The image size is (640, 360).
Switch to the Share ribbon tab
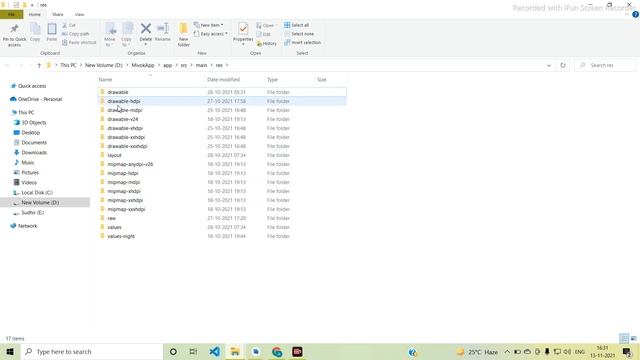click(x=58, y=15)
